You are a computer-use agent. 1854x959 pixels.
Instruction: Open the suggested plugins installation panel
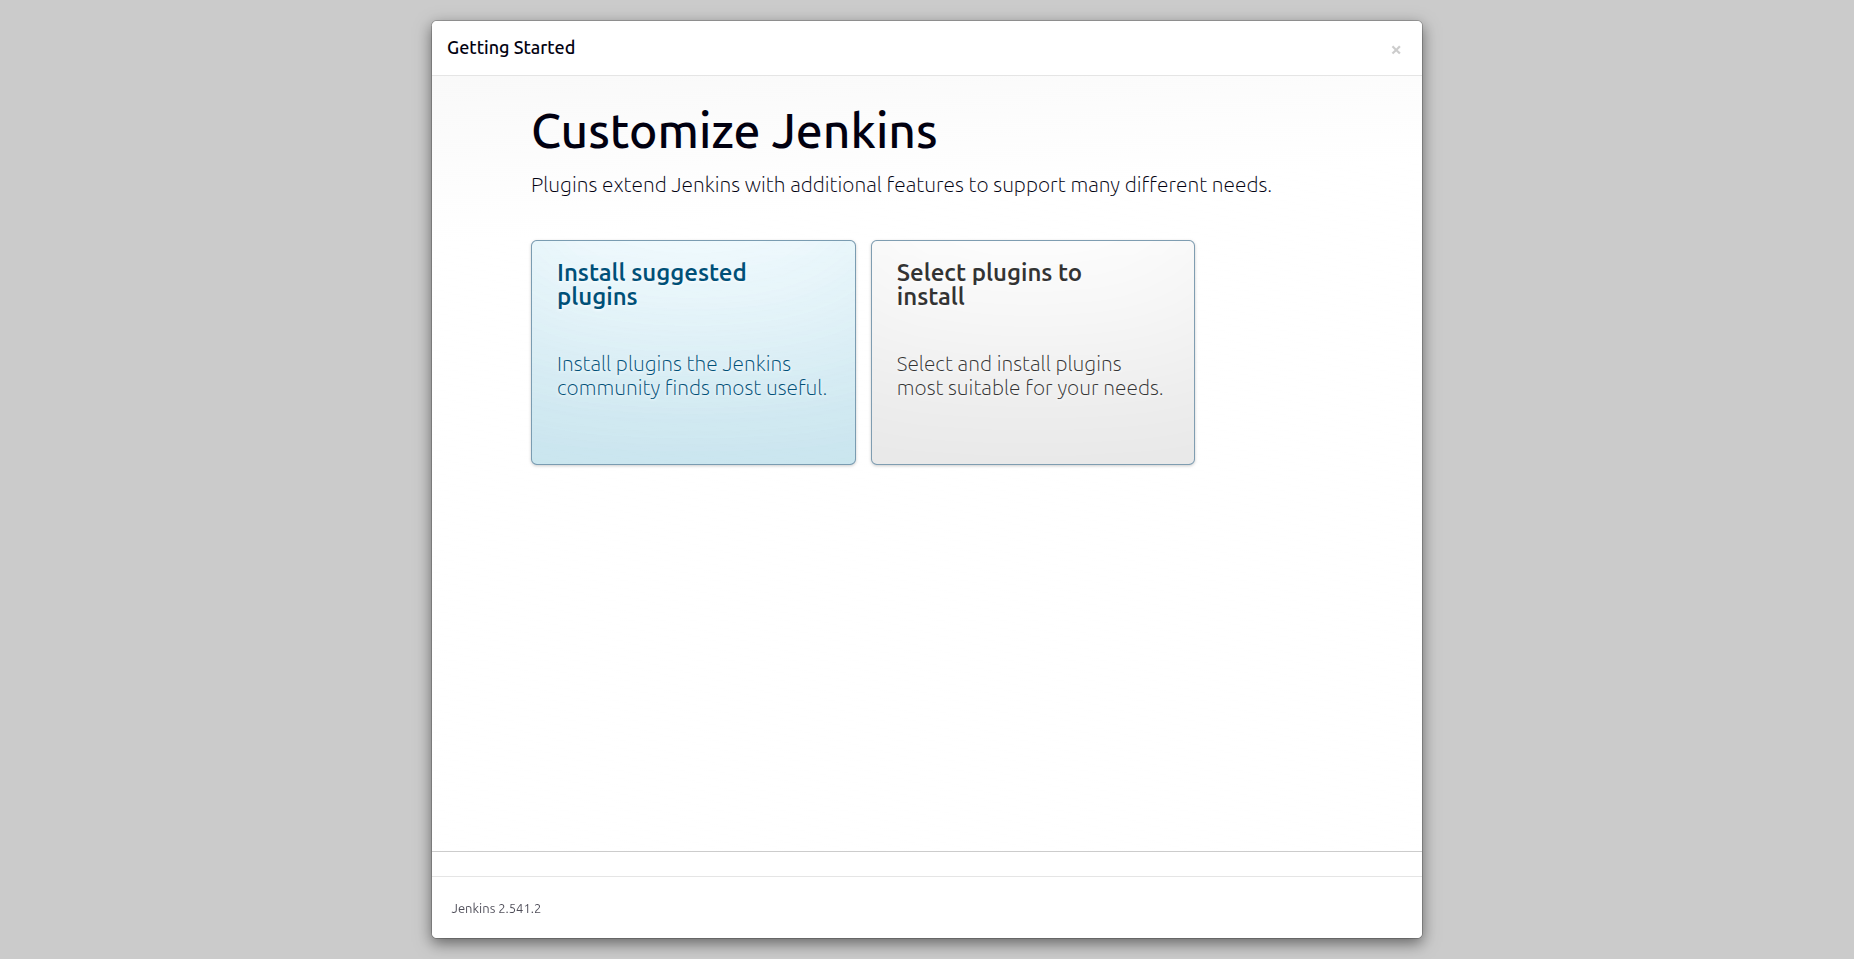693,420
